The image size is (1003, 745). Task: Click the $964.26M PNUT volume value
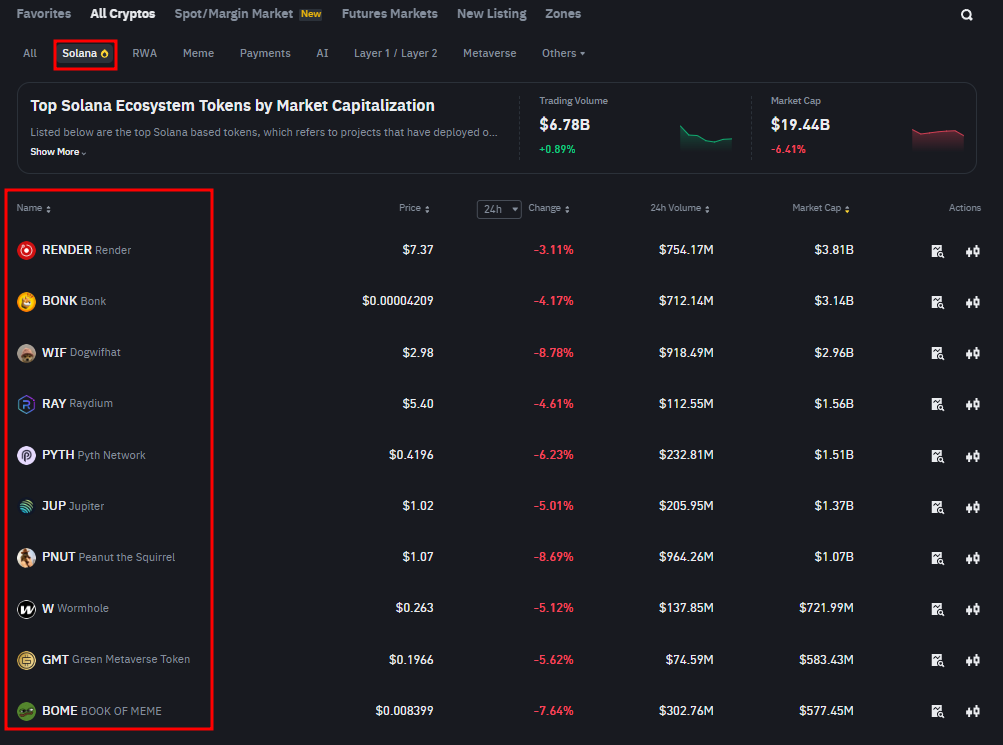(x=686, y=557)
